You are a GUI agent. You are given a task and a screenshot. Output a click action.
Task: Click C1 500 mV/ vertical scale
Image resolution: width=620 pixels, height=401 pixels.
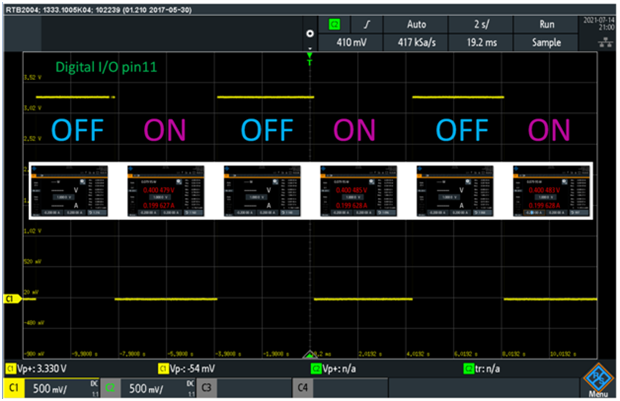click(x=50, y=388)
